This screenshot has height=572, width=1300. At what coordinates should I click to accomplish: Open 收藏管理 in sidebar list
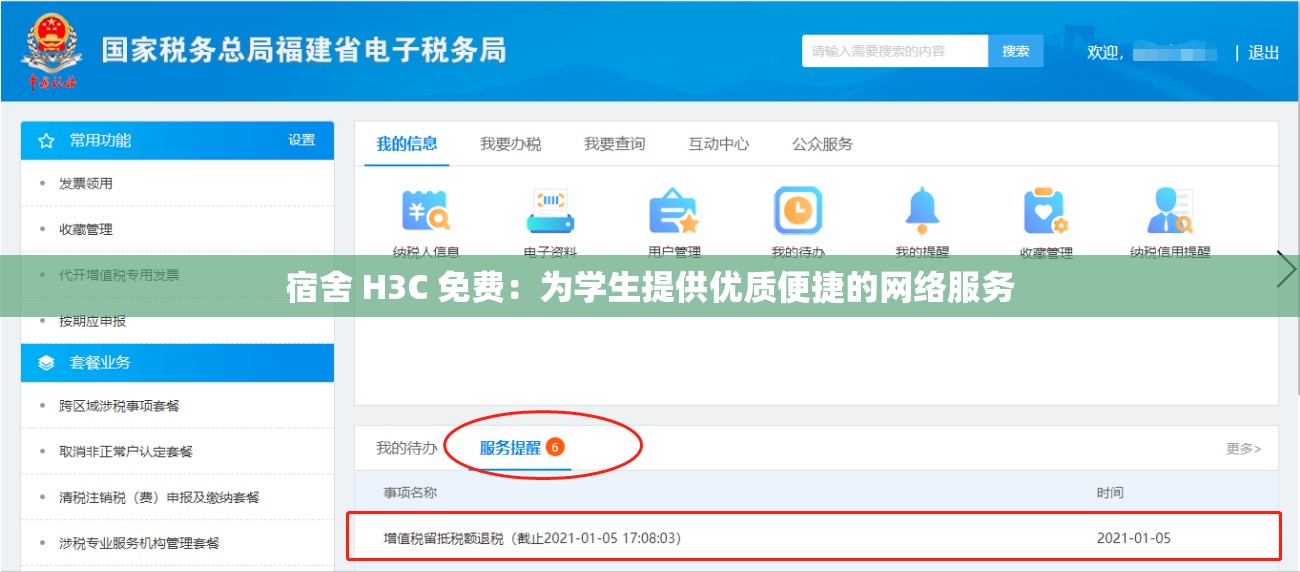point(86,230)
